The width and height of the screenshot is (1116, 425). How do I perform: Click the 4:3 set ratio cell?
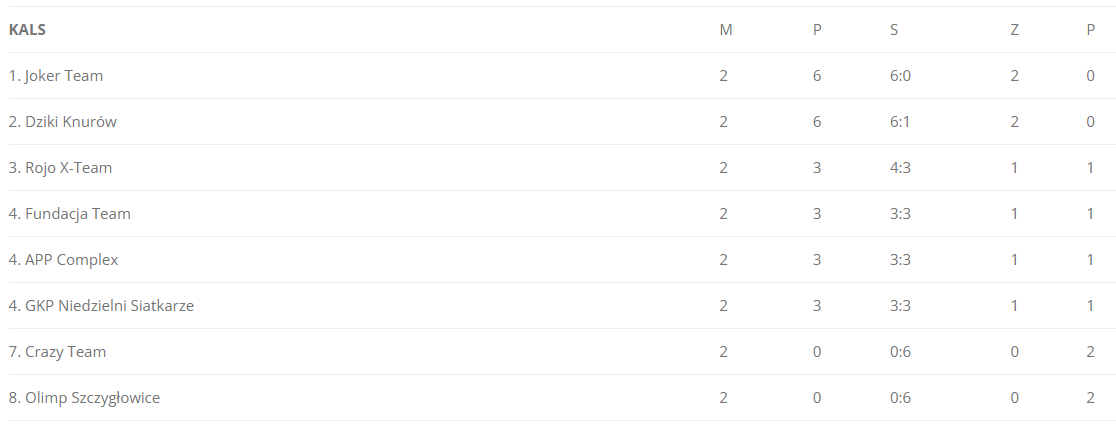[900, 168]
